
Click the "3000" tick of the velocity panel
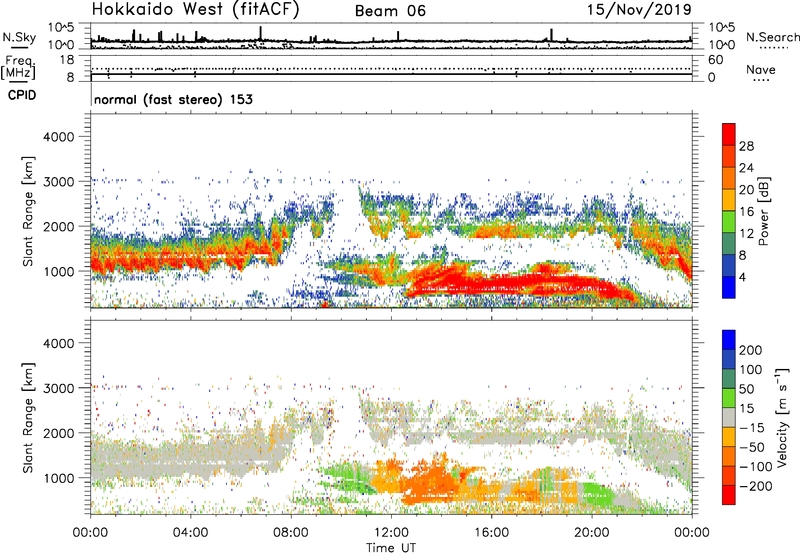click(x=58, y=388)
